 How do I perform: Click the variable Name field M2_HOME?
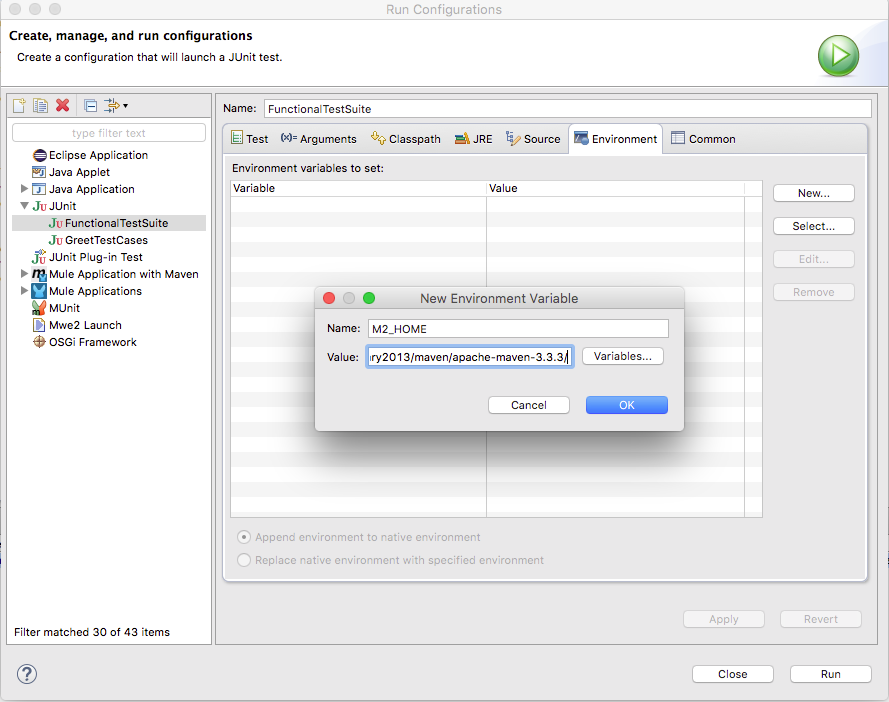[518, 329]
